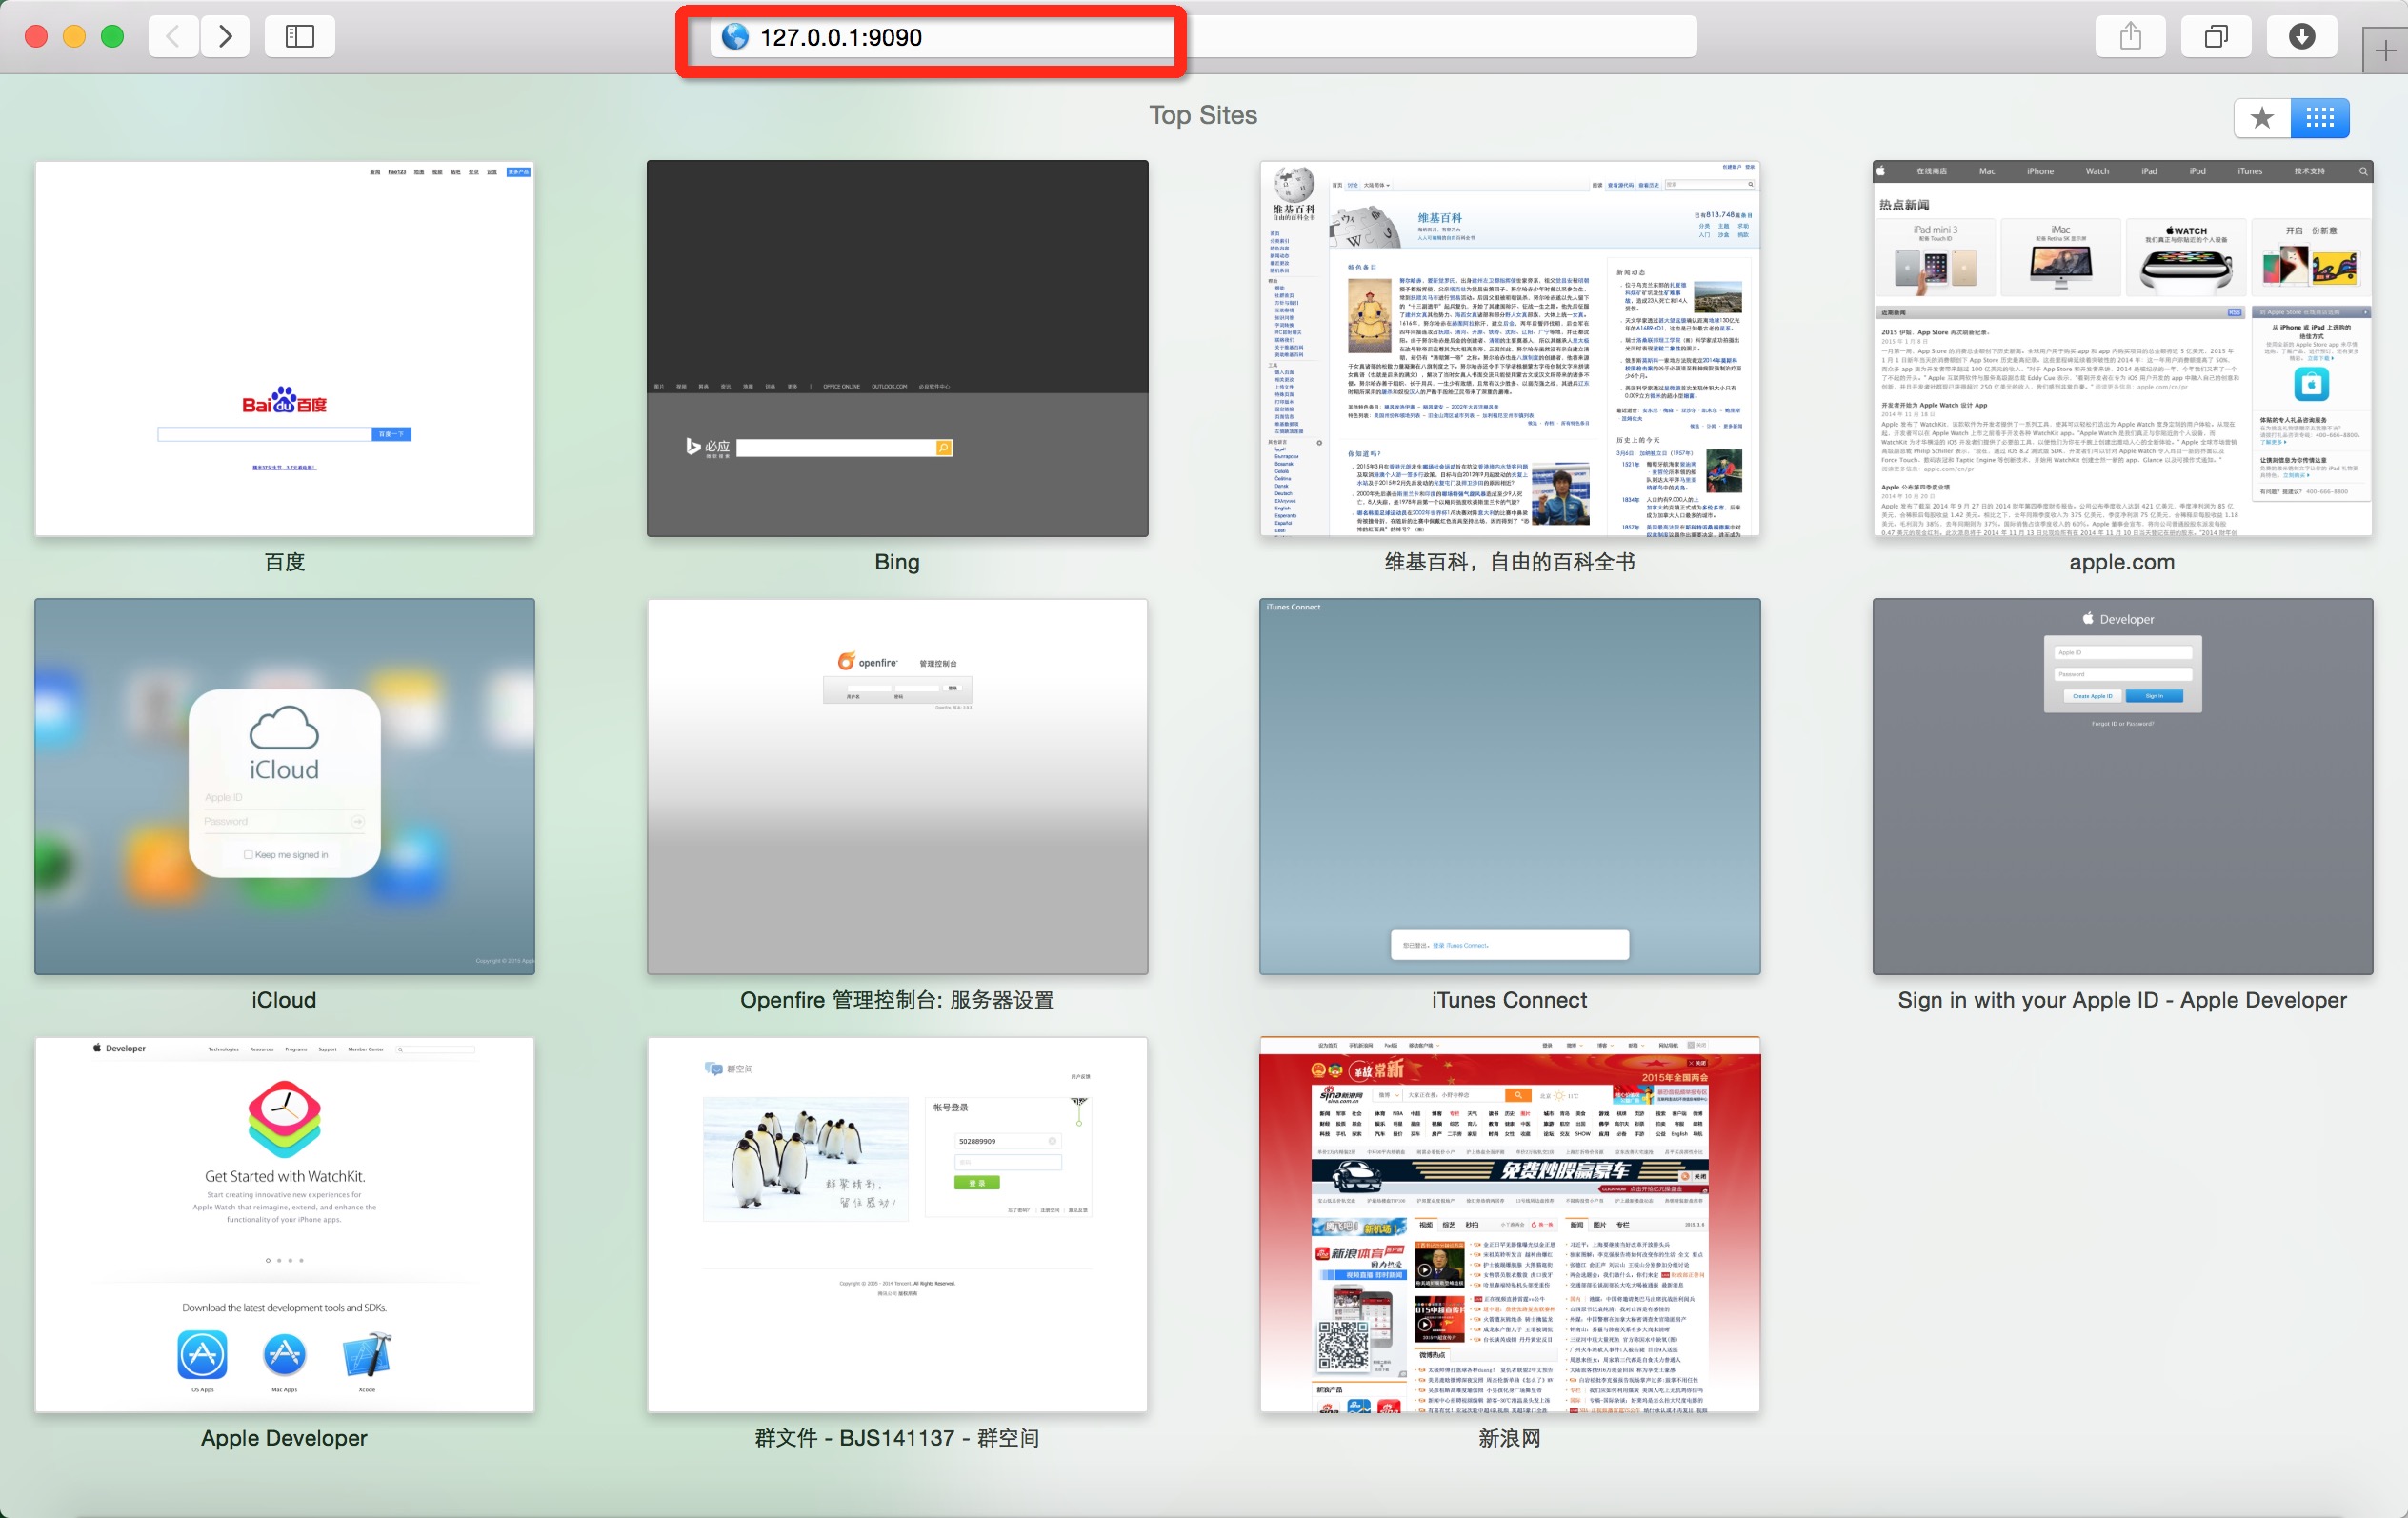The width and height of the screenshot is (2408, 1518).
Task: Zoom the window with green button
Action: tap(113, 37)
